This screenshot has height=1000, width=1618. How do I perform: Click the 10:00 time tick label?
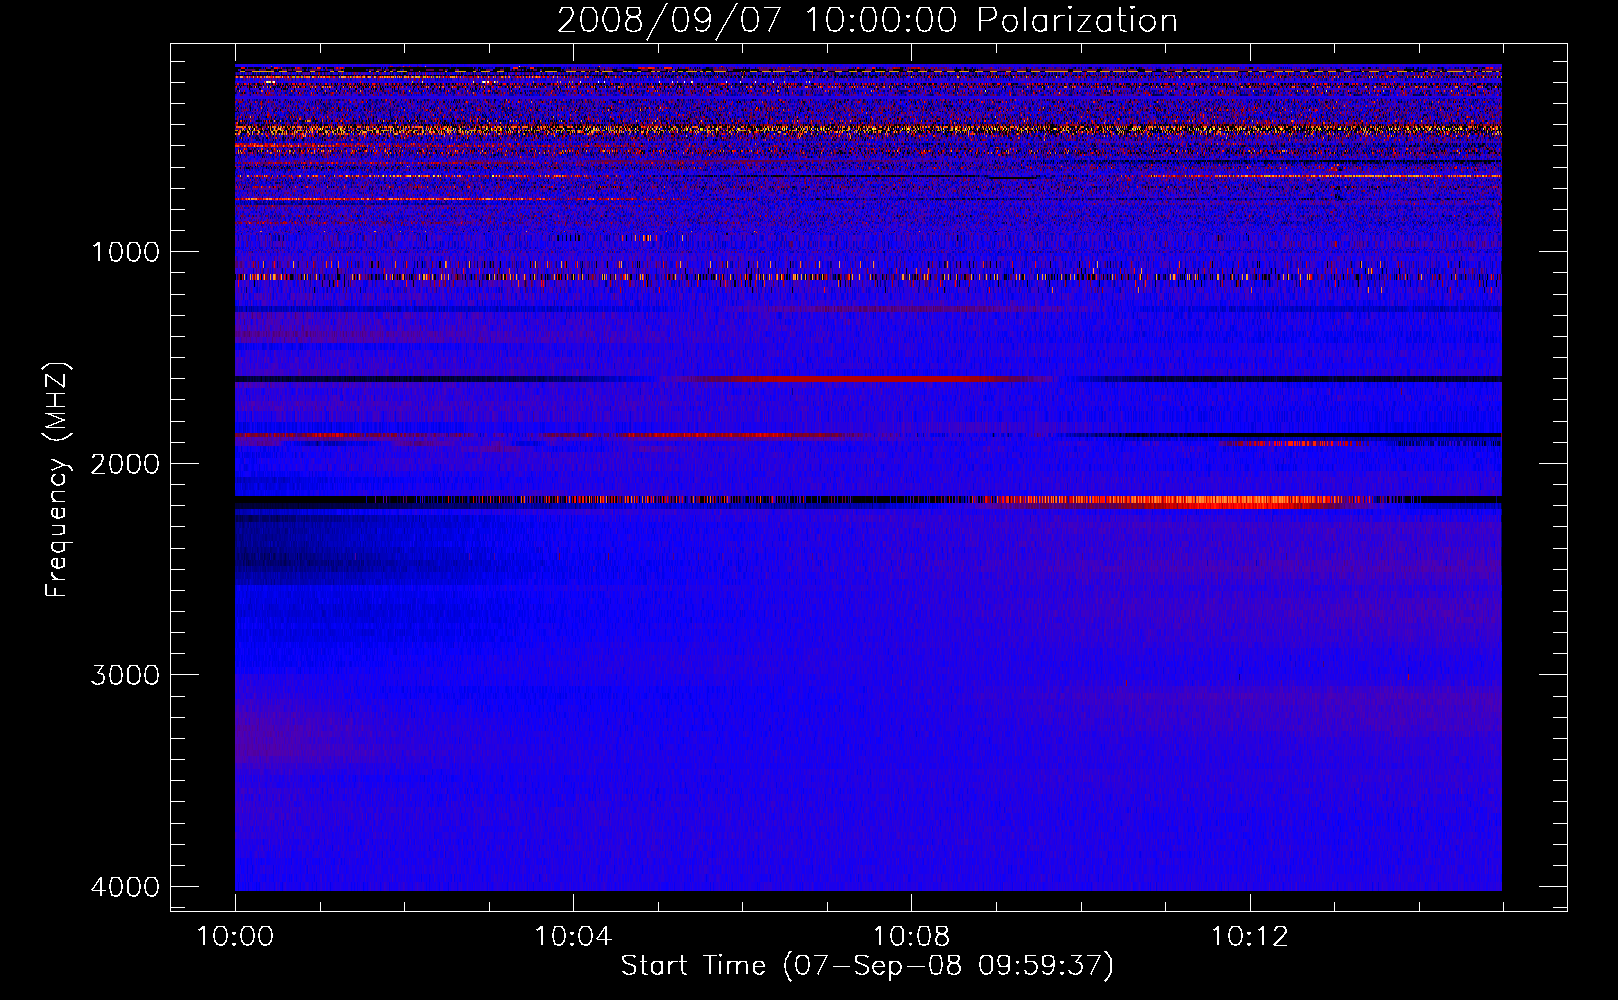tap(235, 937)
